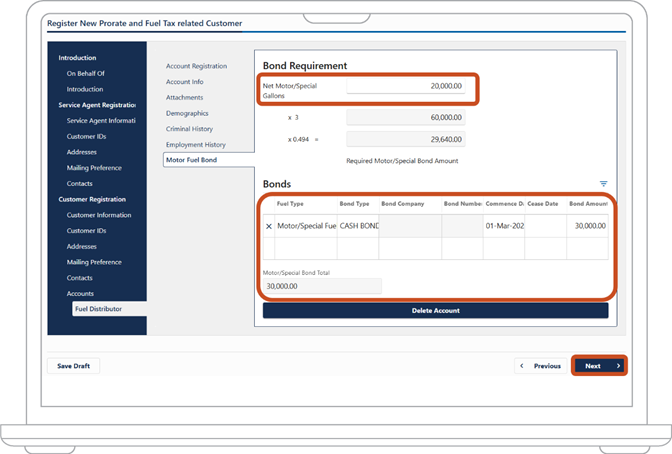The height and width of the screenshot is (454, 672).
Task: Click the 30,000.00 bond amount cell
Action: click(x=587, y=226)
